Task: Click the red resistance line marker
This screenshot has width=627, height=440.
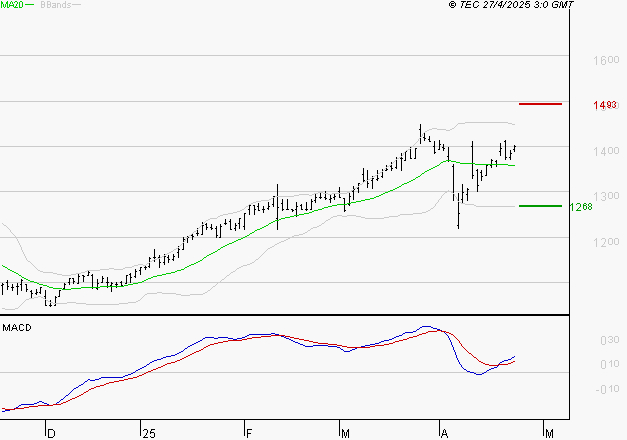Action: point(540,104)
